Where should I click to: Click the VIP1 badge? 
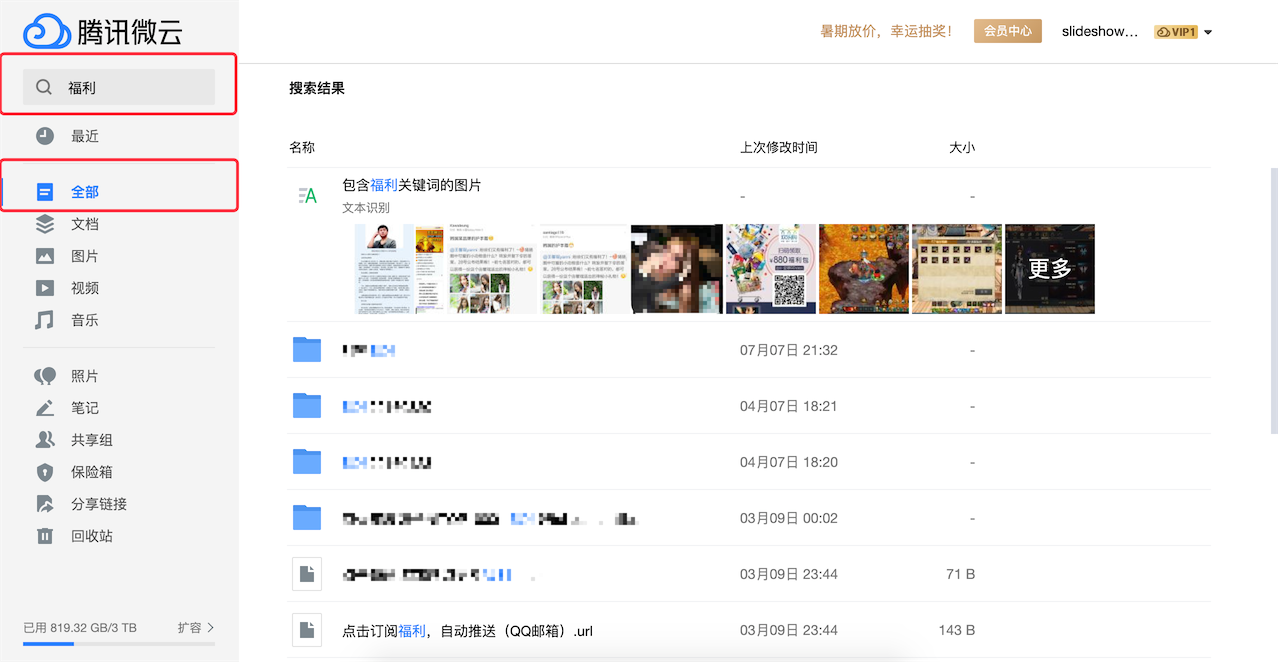(1176, 32)
